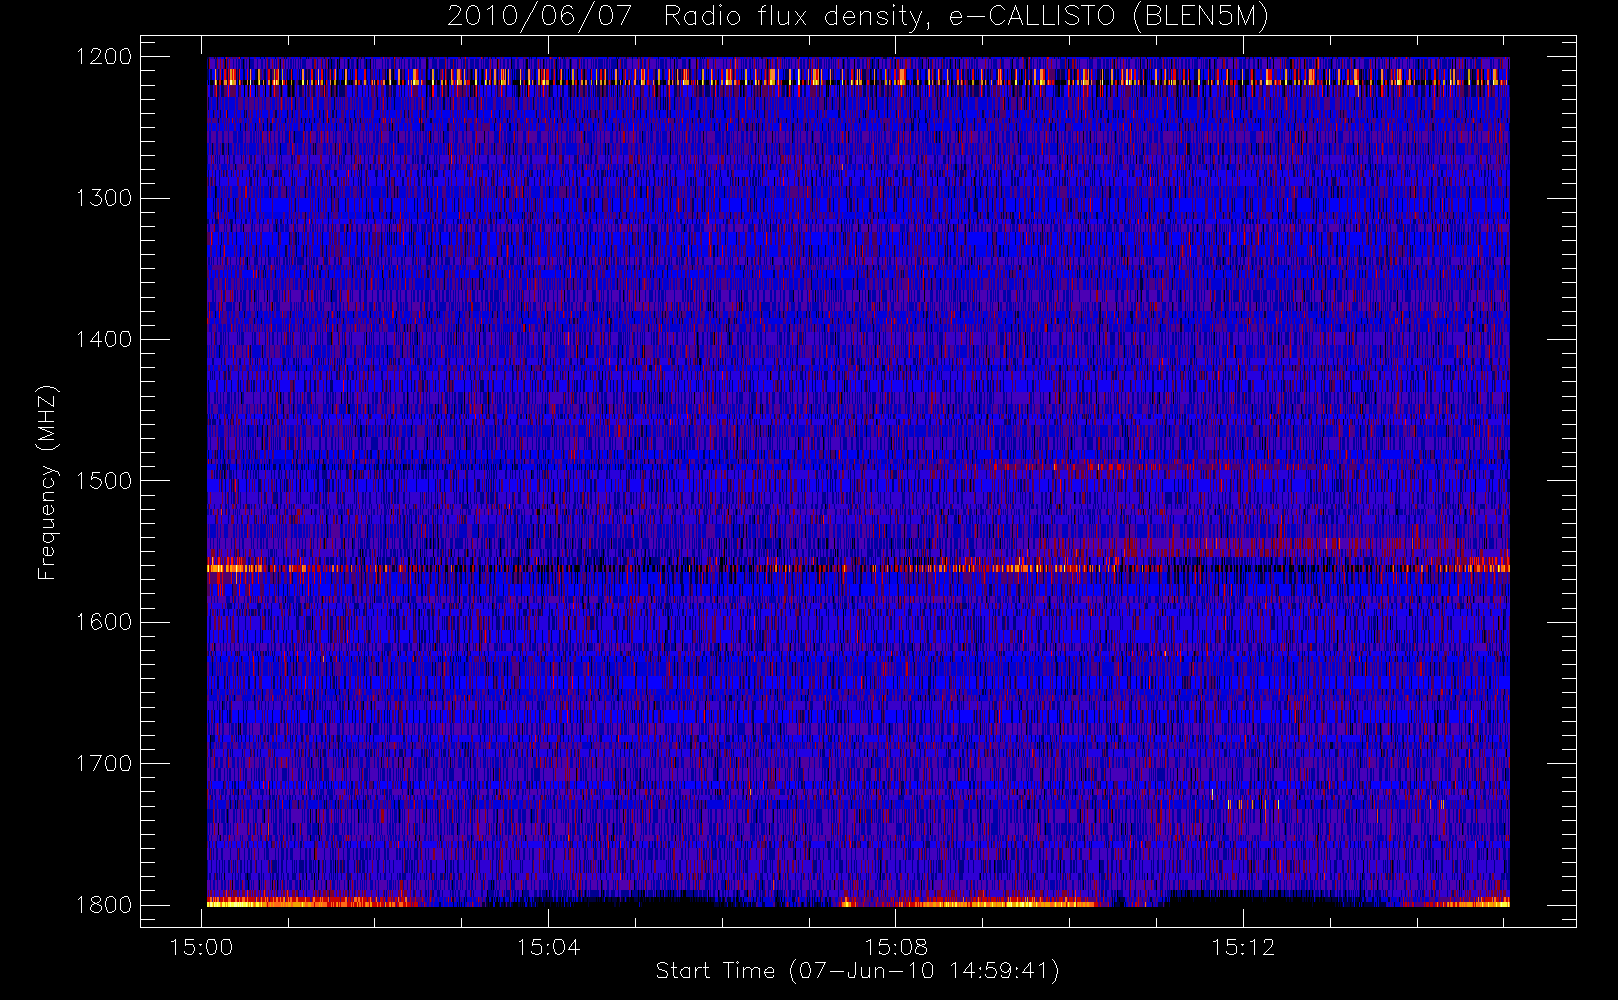This screenshot has height=1000, width=1618.
Task: Click the Start Time axis caption
Action: pyautogui.click(x=857, y=971)
